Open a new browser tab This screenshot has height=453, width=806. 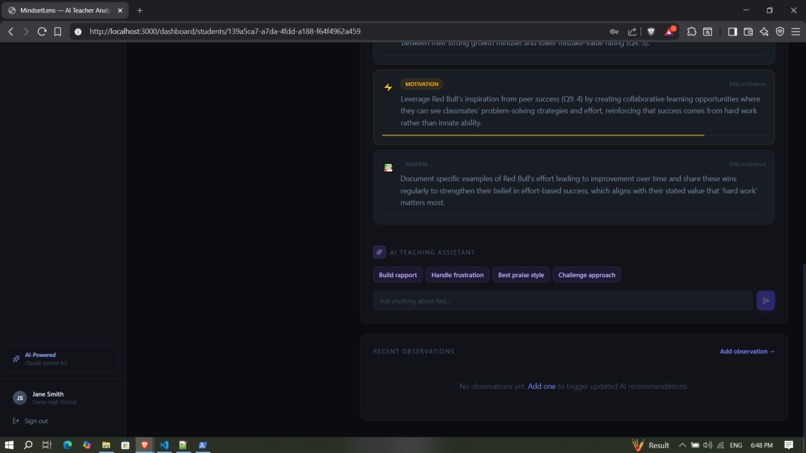(139, 10)
